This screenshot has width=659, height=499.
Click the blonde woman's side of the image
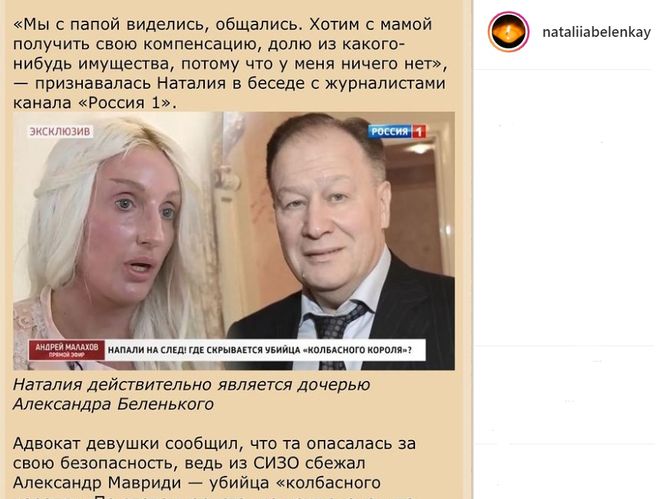(118, 241)
